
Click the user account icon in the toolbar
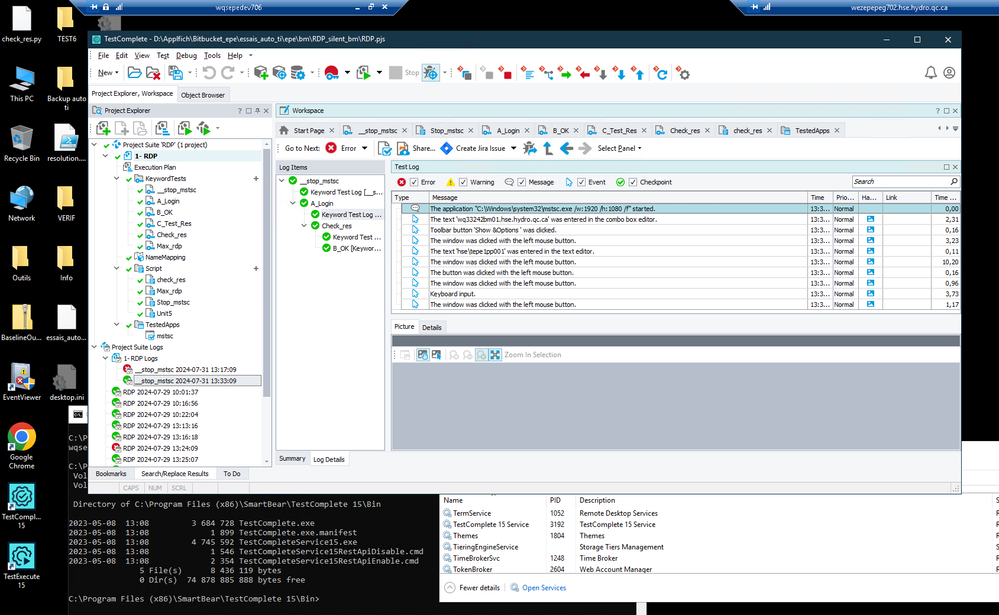click(949, 73)
